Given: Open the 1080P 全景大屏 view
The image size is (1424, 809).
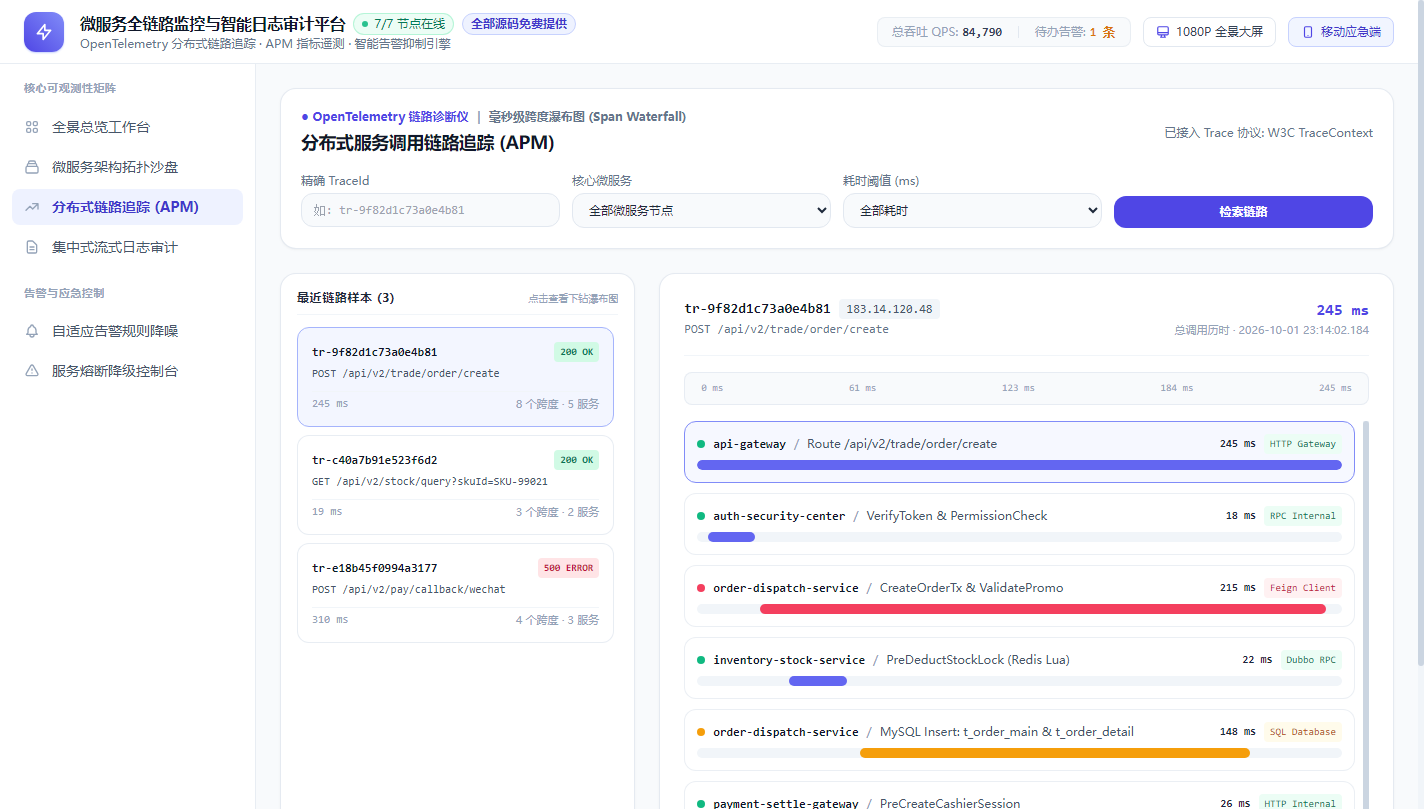Looking at the screenshot, I should (x=1209, y=32).
